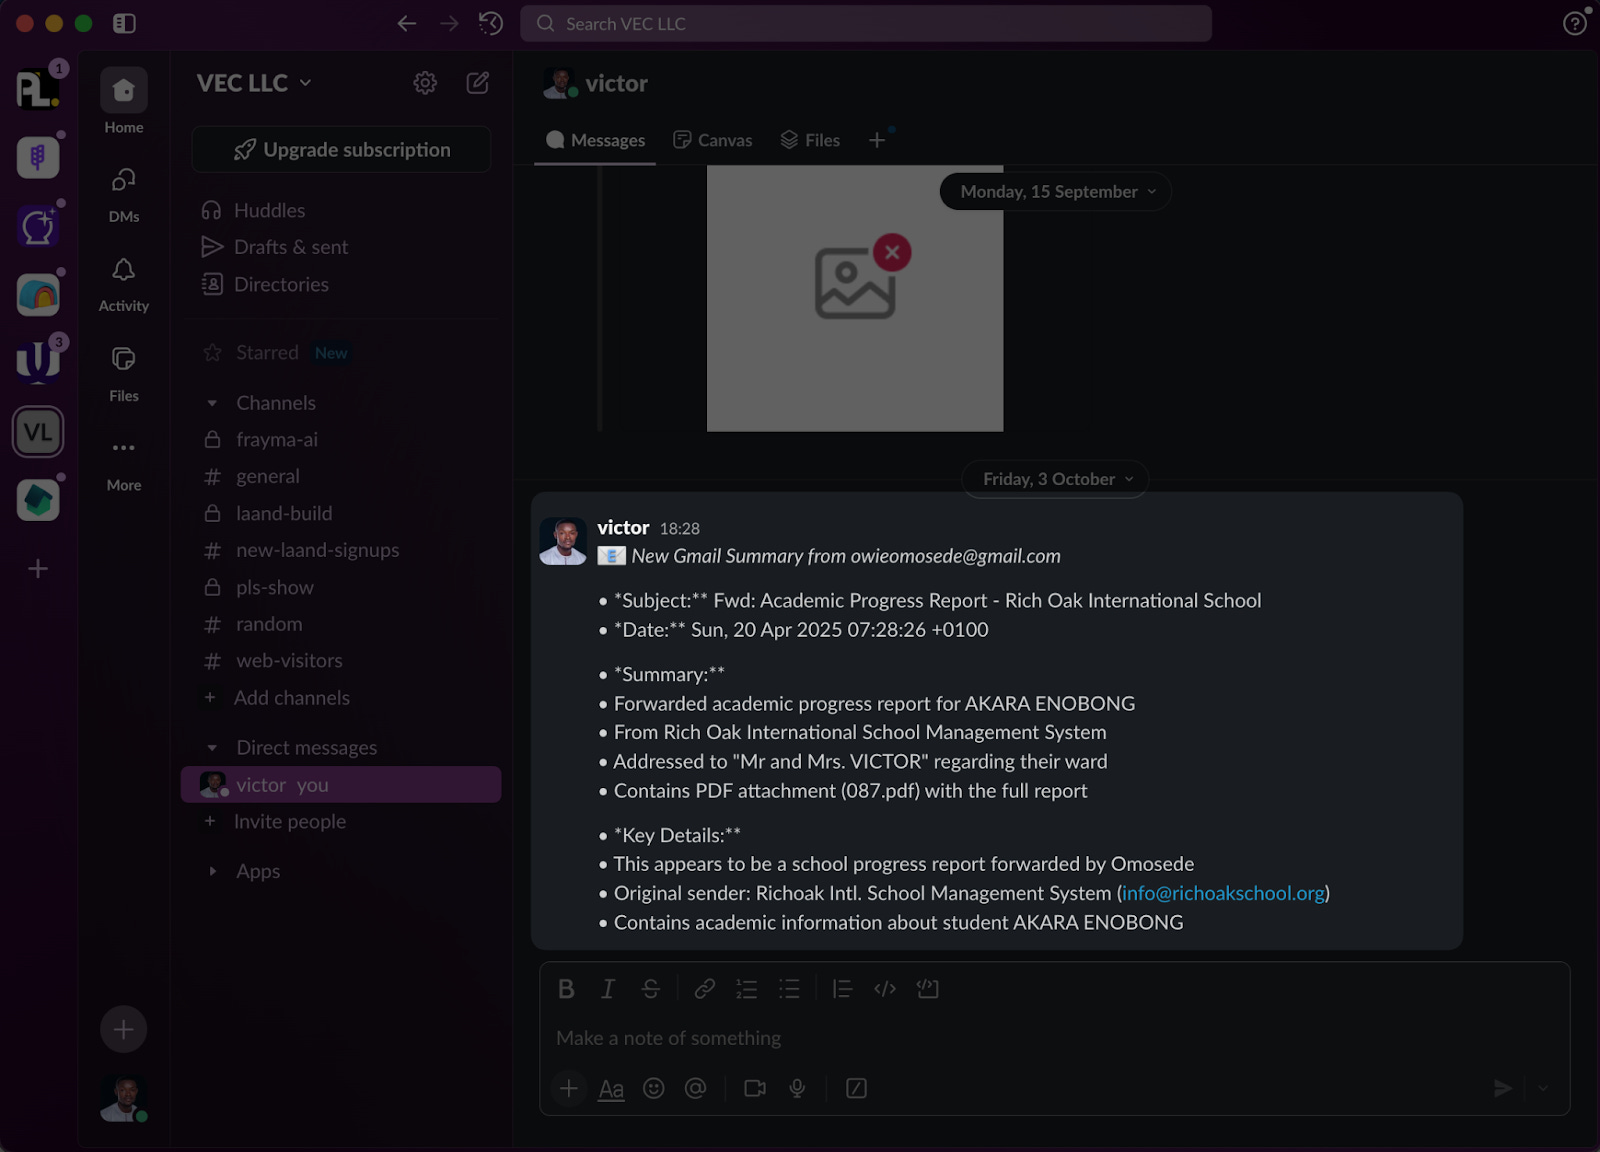Open the history clock icon
Viewport: 1600px width, 1152px height.
pos(491,23)
